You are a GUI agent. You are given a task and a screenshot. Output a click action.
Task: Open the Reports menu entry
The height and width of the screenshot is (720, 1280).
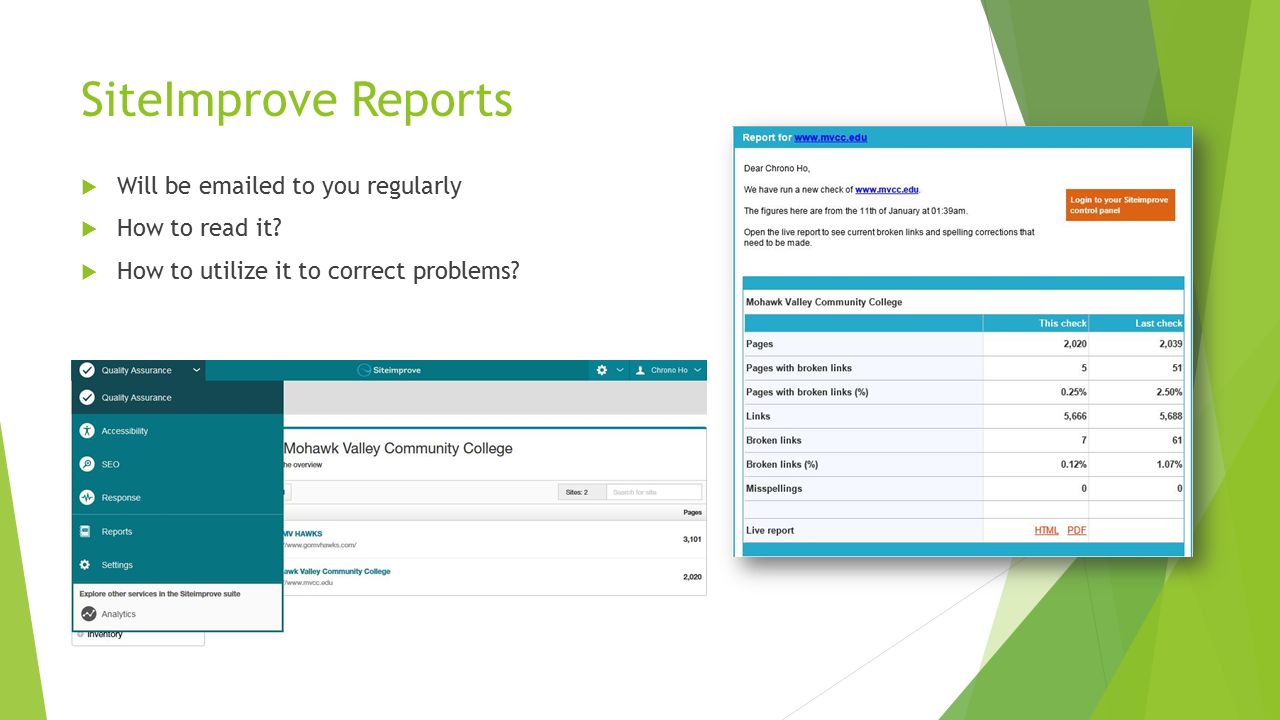click(178, 531)
